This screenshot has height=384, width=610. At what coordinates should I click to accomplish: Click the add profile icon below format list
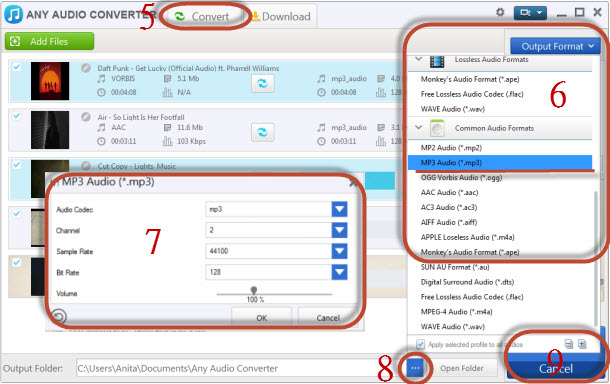pyautogui.click(x=582, y=344)
